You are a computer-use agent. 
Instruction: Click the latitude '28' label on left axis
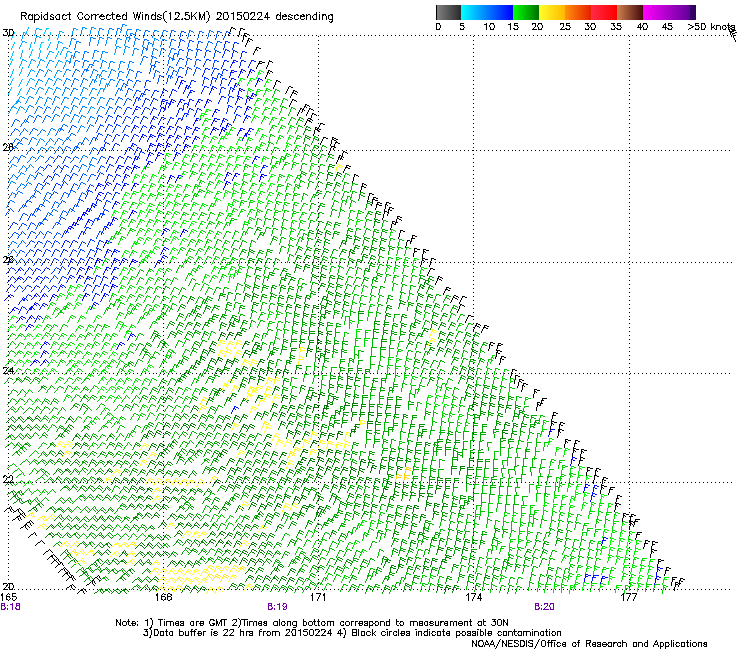8,147
